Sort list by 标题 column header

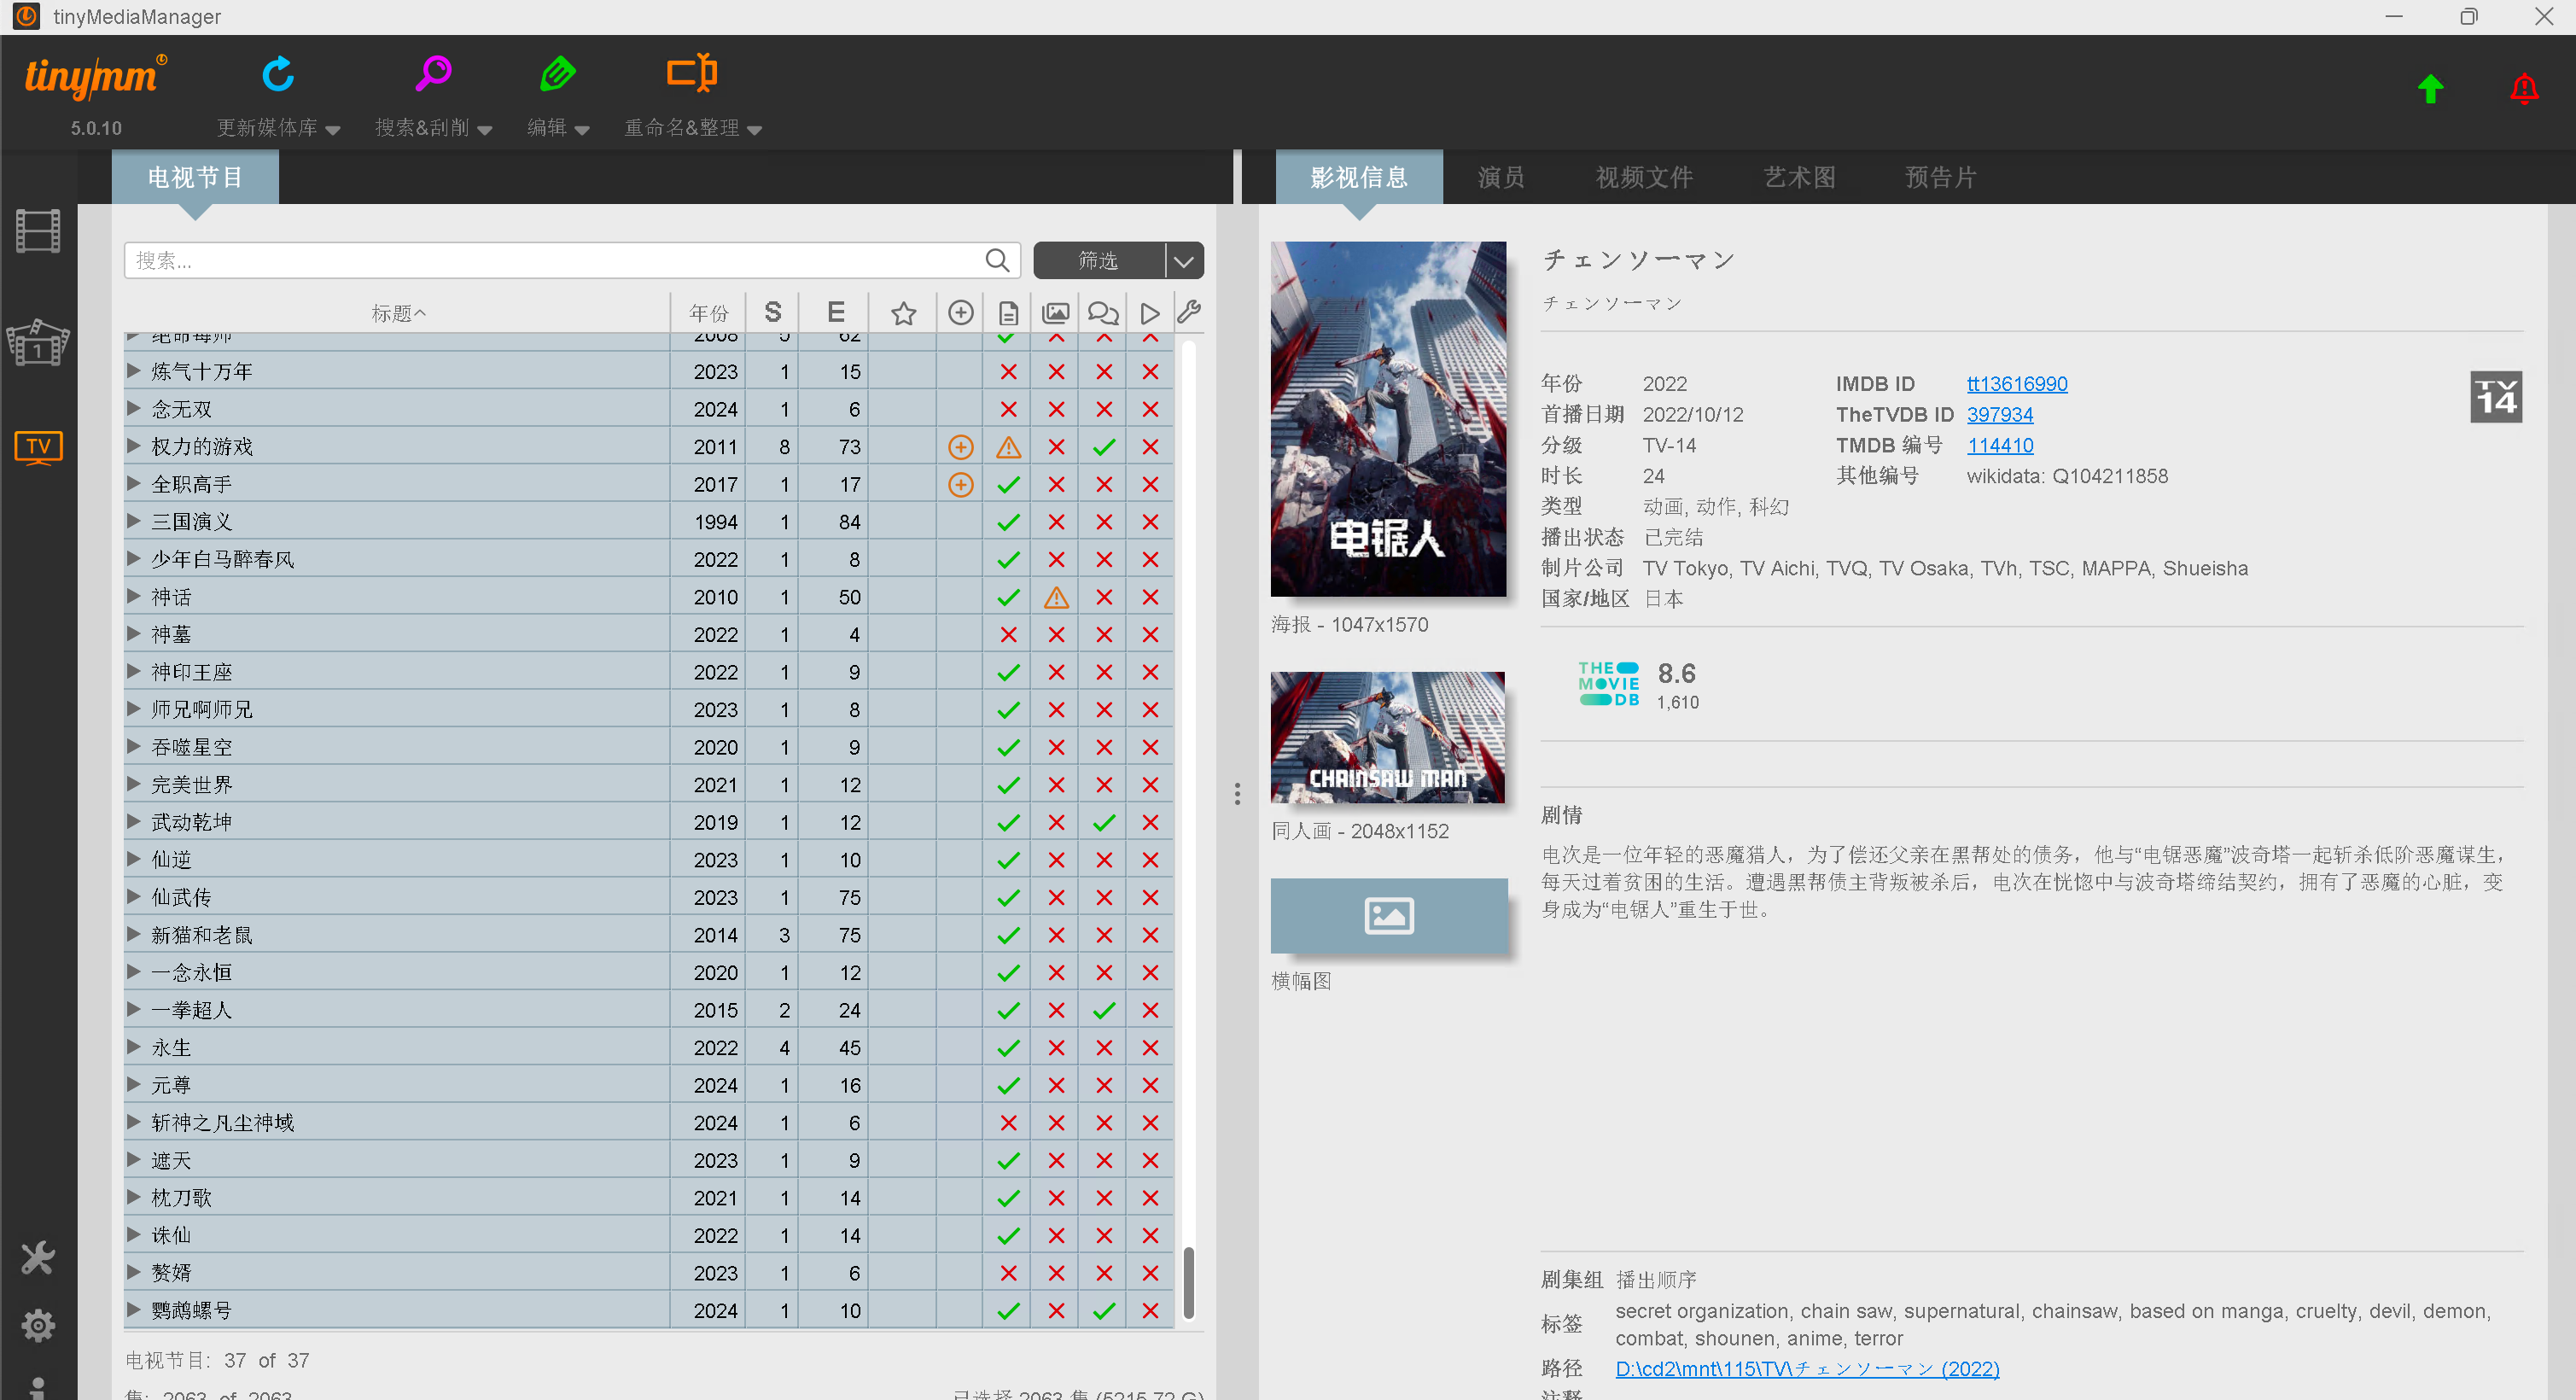397,313
